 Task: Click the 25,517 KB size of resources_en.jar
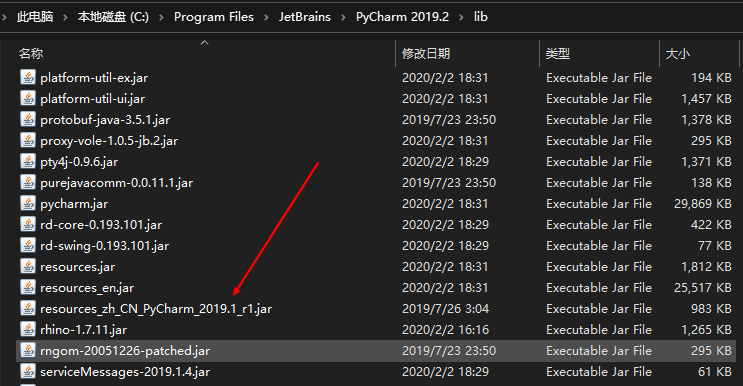click(x=703, y=287)
